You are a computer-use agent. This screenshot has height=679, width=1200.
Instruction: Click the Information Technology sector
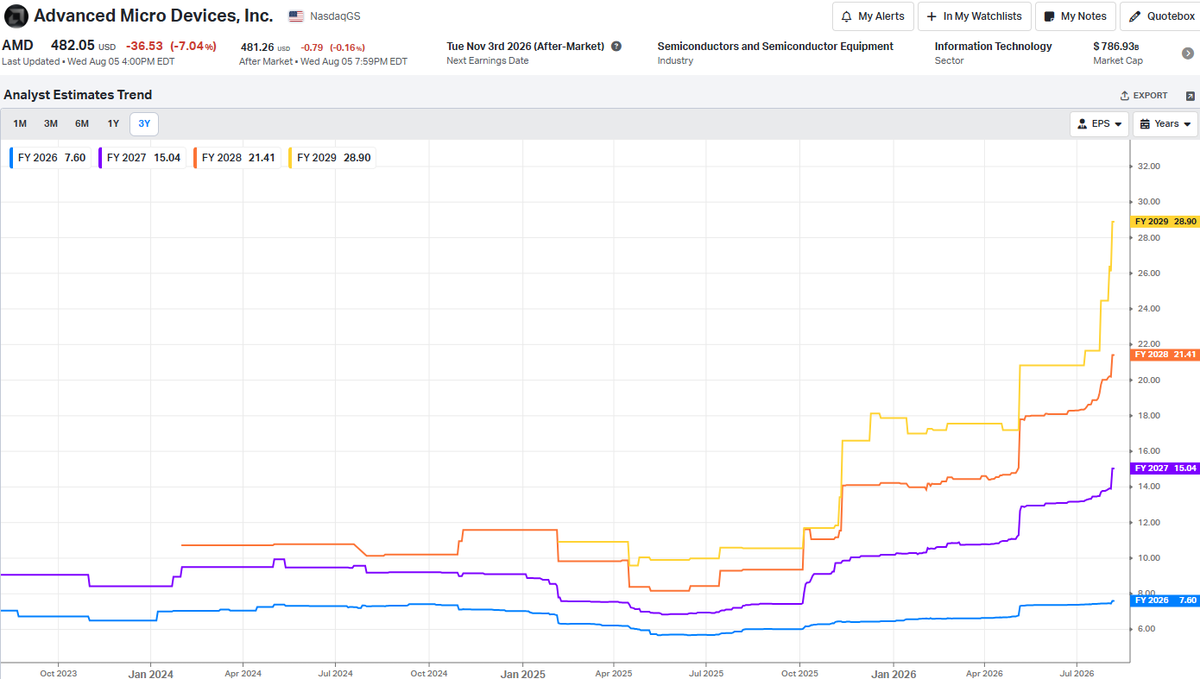[x=993, y=46]
